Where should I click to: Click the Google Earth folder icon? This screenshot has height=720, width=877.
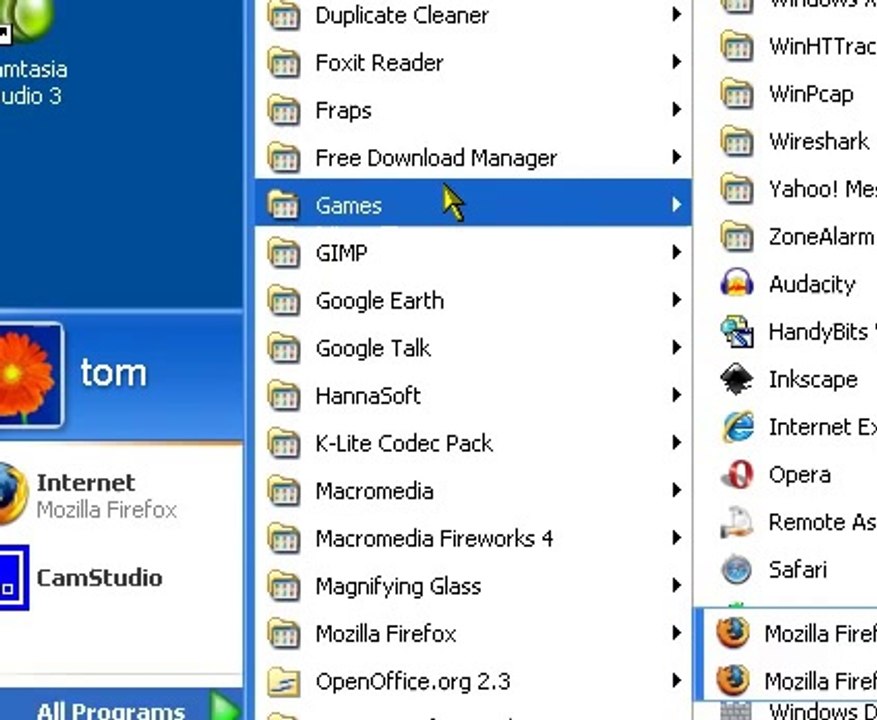tap(284, 300)
